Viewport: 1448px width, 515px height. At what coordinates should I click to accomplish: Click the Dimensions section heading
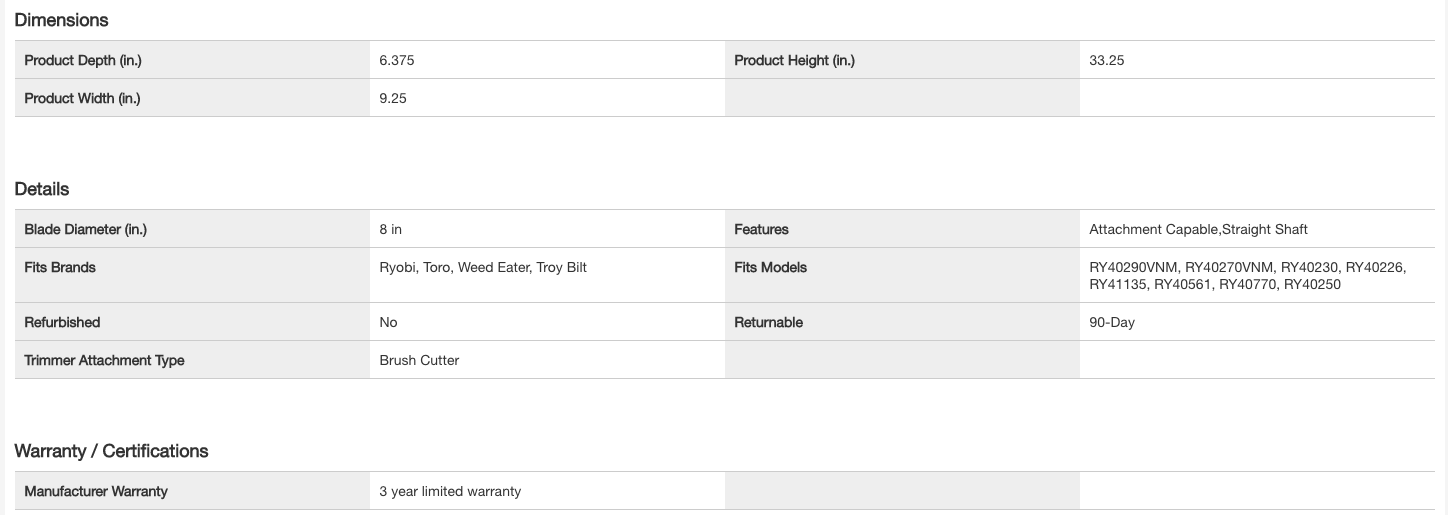pyautogui.click(x=61, y=20)
